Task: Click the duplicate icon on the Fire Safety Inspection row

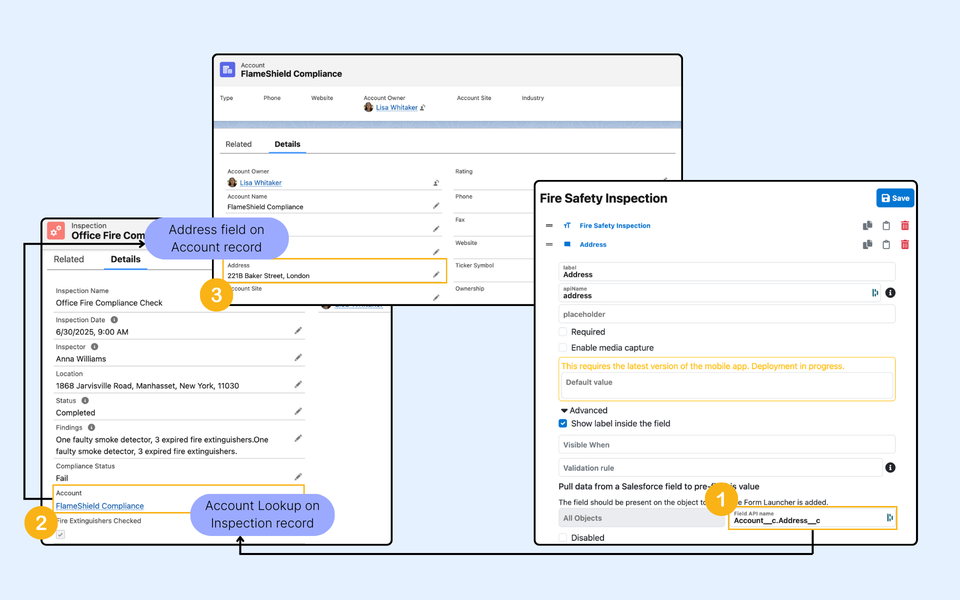Action: pos(867,226)
